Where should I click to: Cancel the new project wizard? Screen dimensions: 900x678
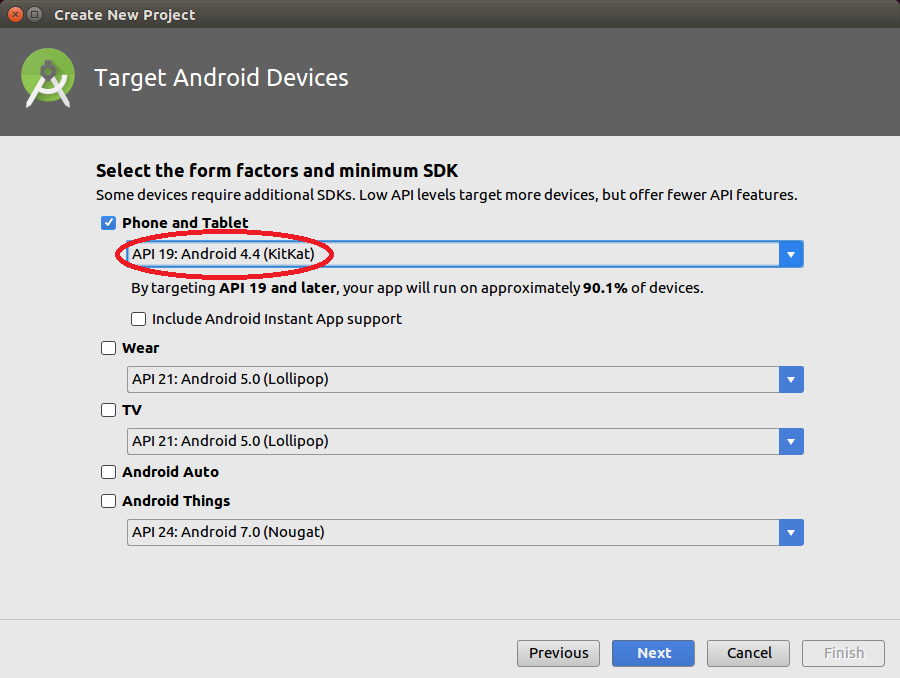point(748,653)
